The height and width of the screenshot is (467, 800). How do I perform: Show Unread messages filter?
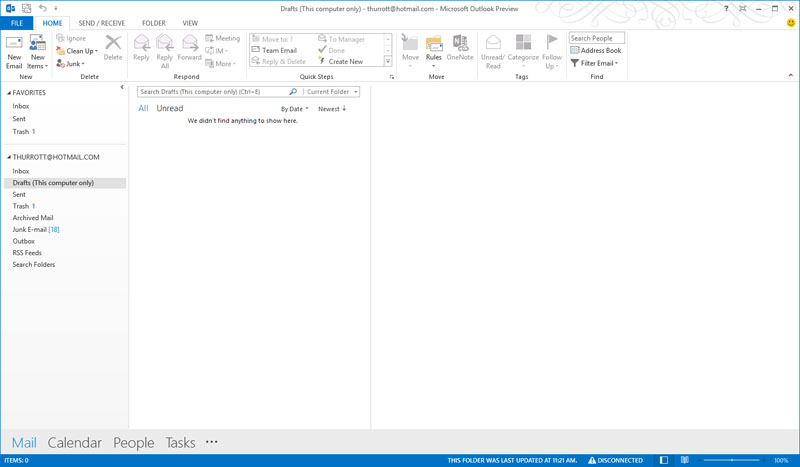point(169,108)
